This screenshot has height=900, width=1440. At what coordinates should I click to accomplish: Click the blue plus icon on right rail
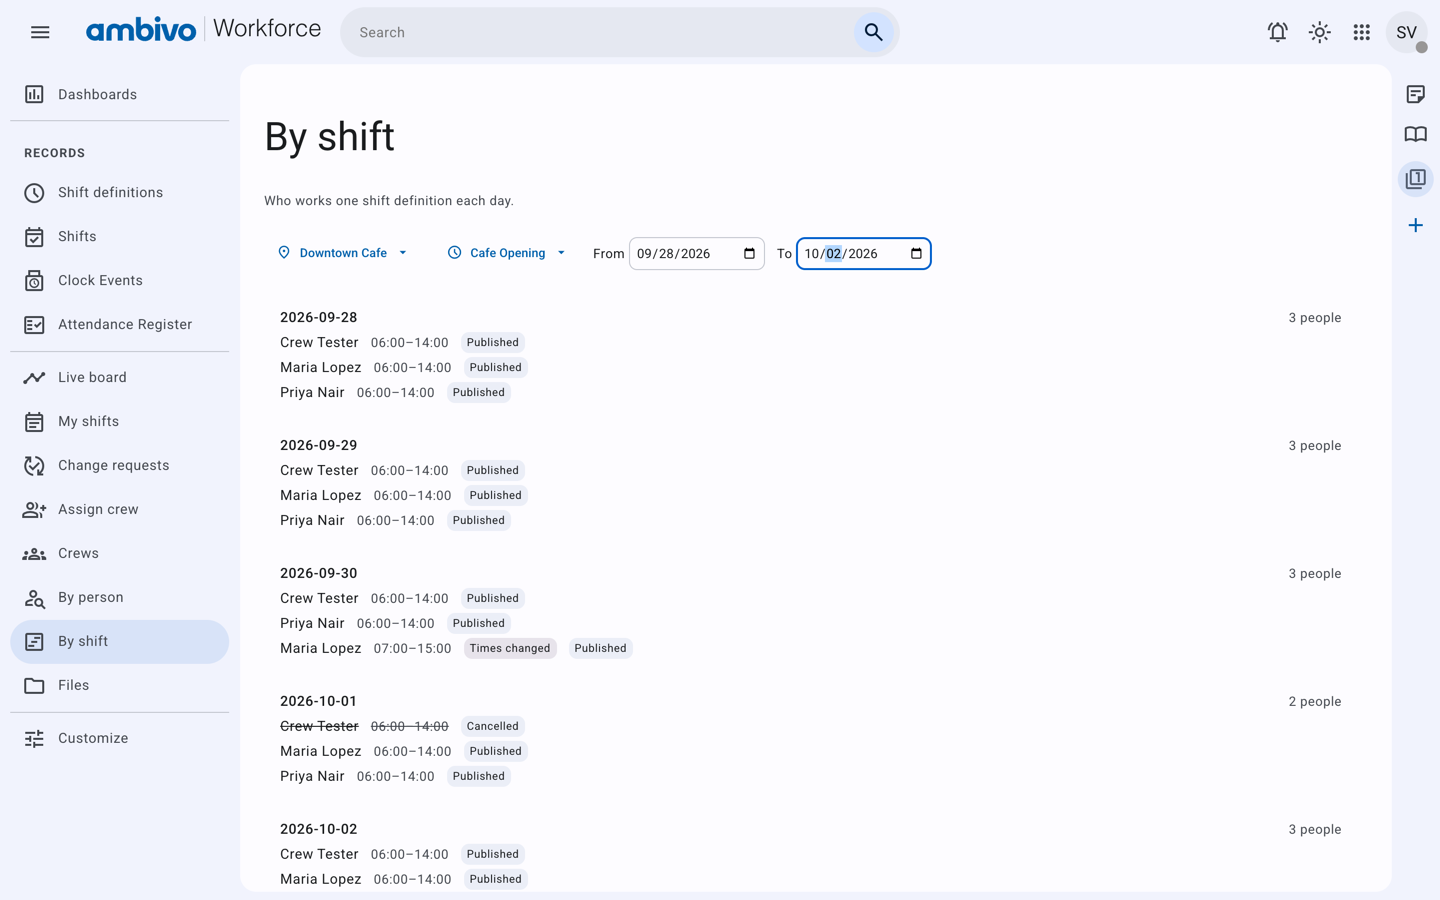1415,225
